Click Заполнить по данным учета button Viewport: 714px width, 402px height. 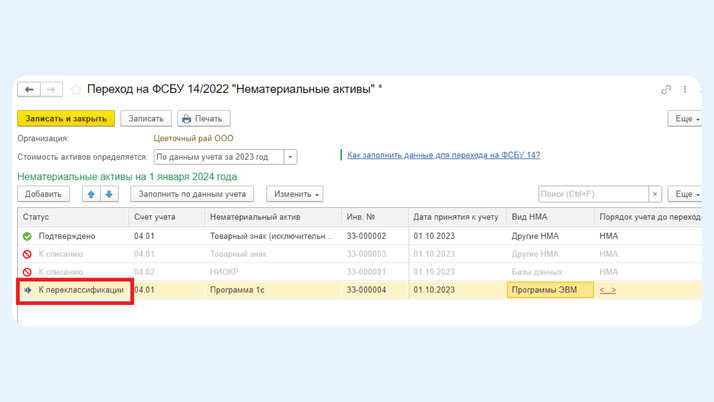(x=192, y=194)
